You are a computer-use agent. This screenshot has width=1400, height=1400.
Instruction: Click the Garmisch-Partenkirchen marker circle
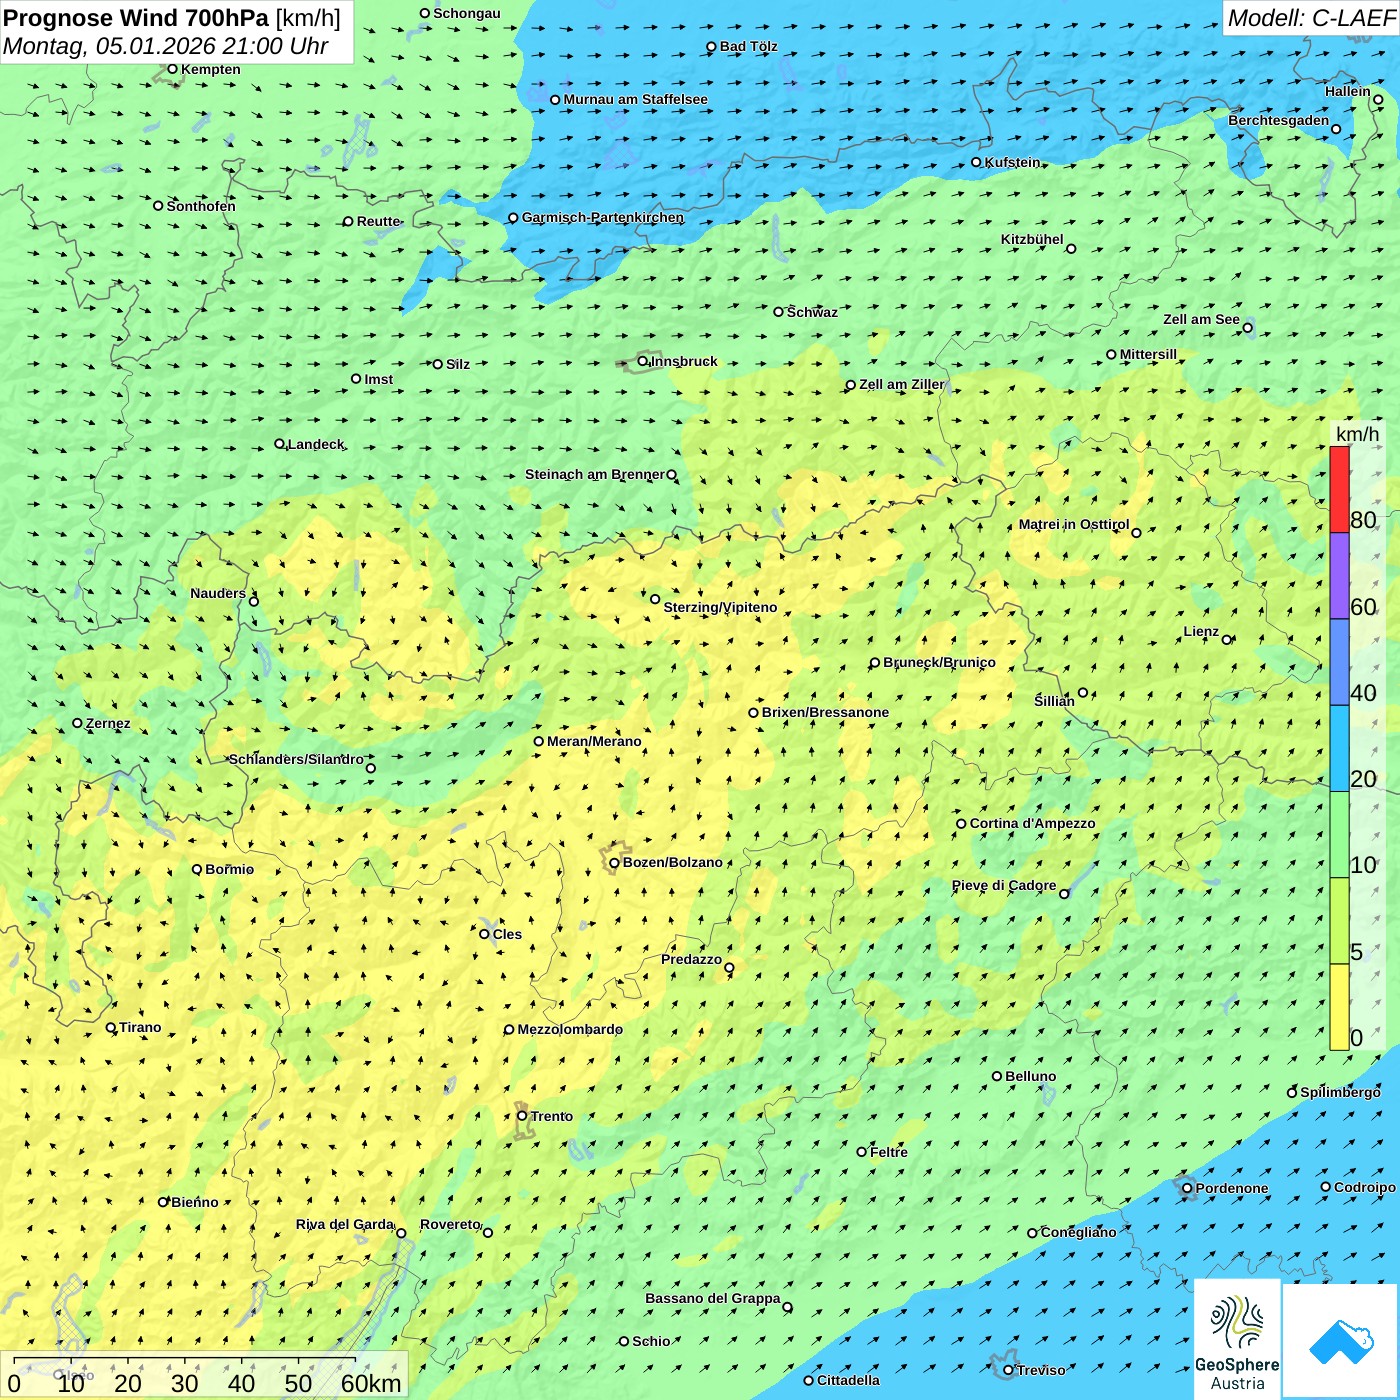[513, 218]
